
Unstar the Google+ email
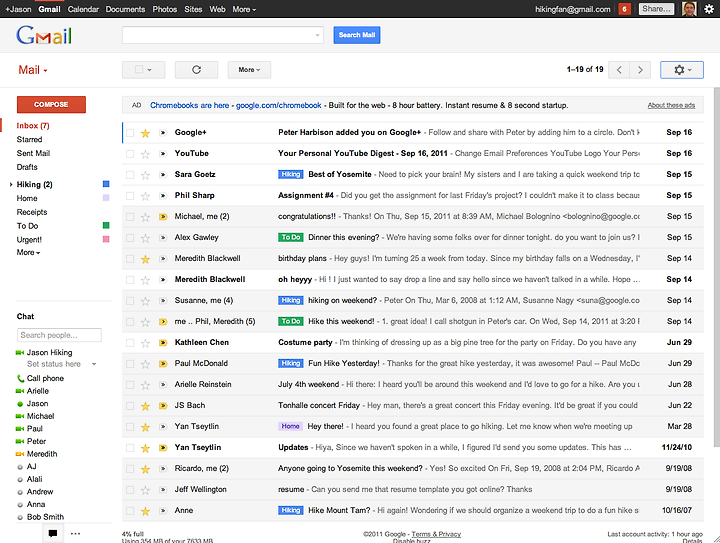click(146, 133)
